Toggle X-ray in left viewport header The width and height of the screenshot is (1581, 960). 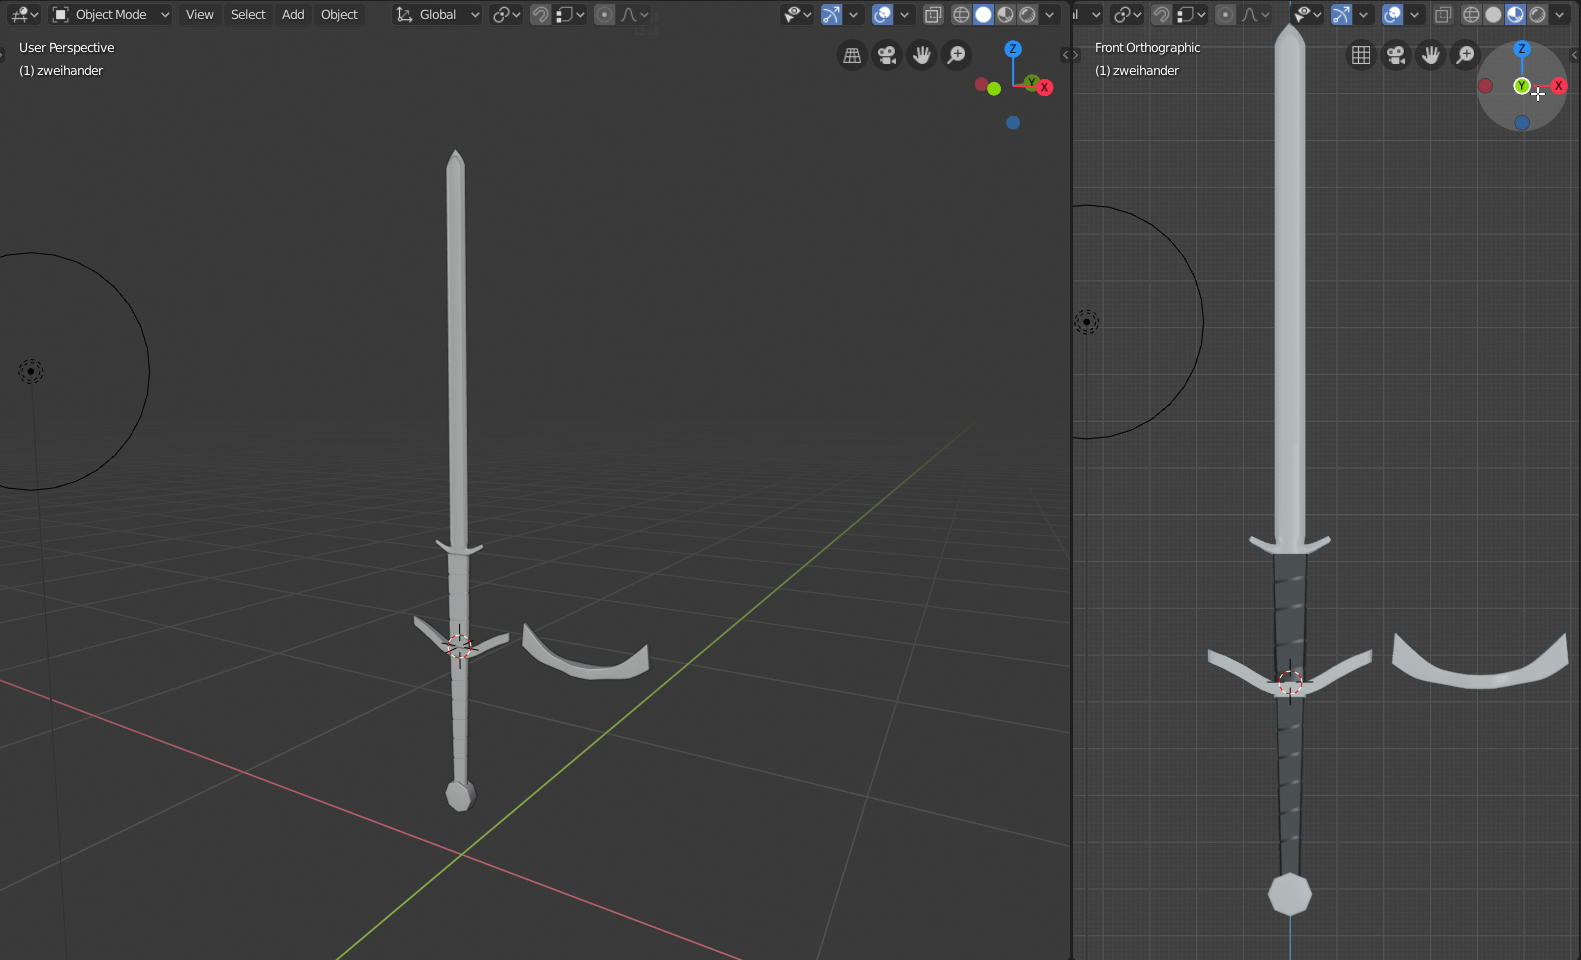point(933,15)
